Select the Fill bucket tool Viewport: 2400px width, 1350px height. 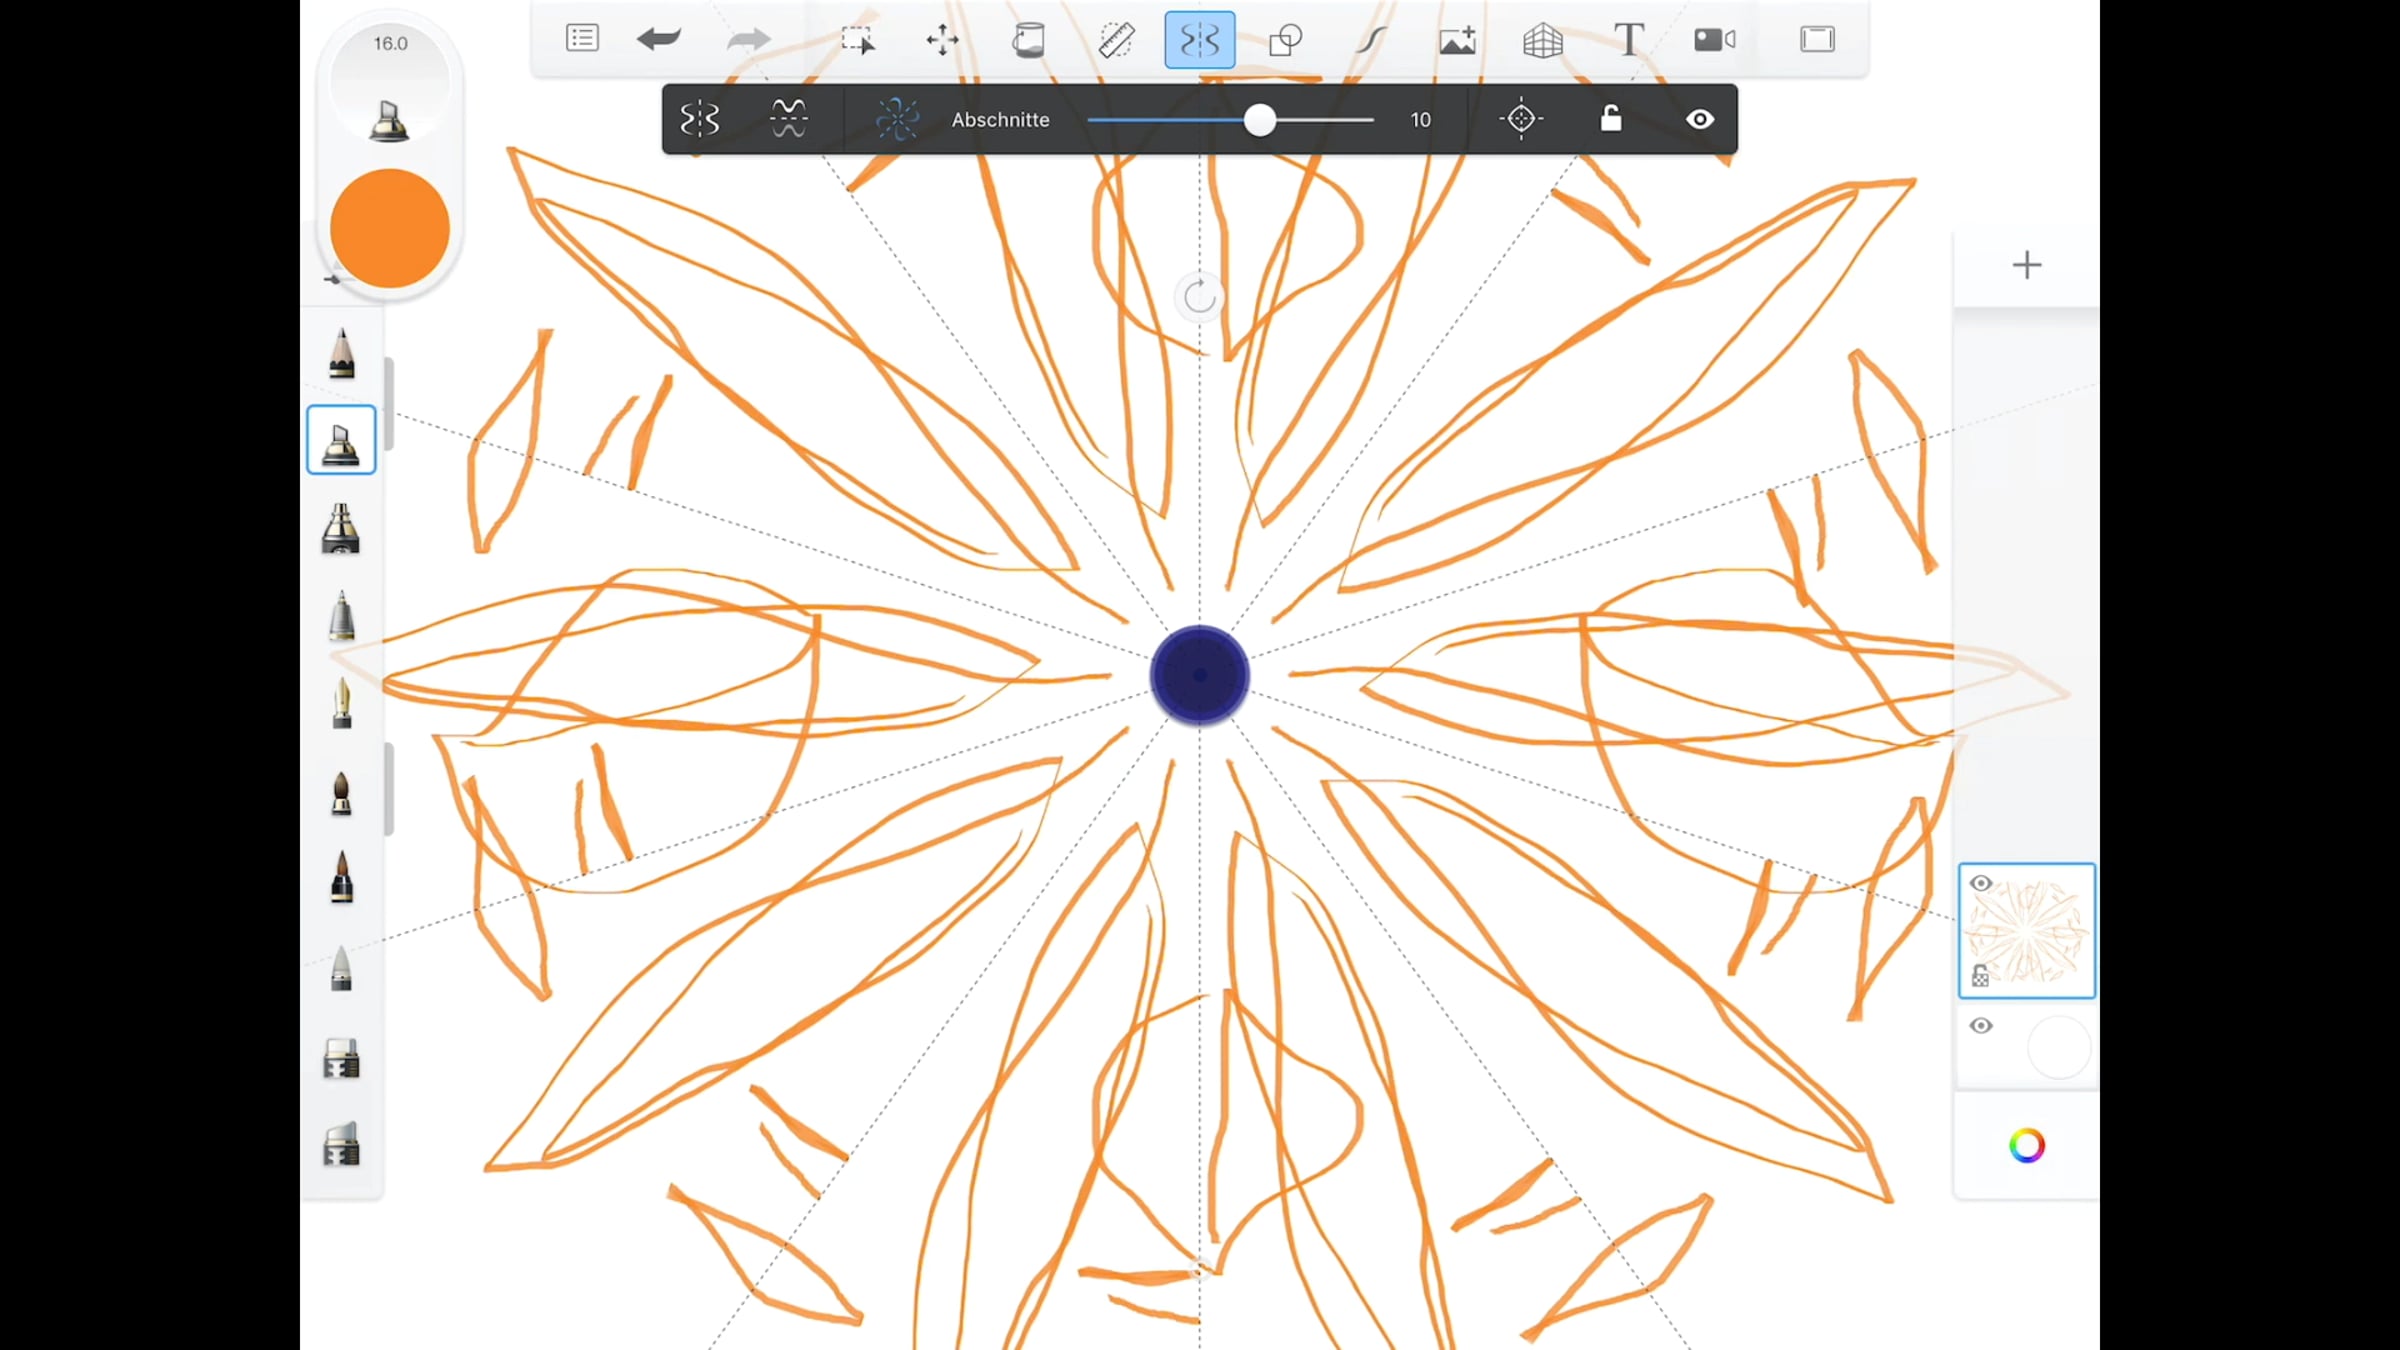pyautogui.click(x=1028, y=39)
